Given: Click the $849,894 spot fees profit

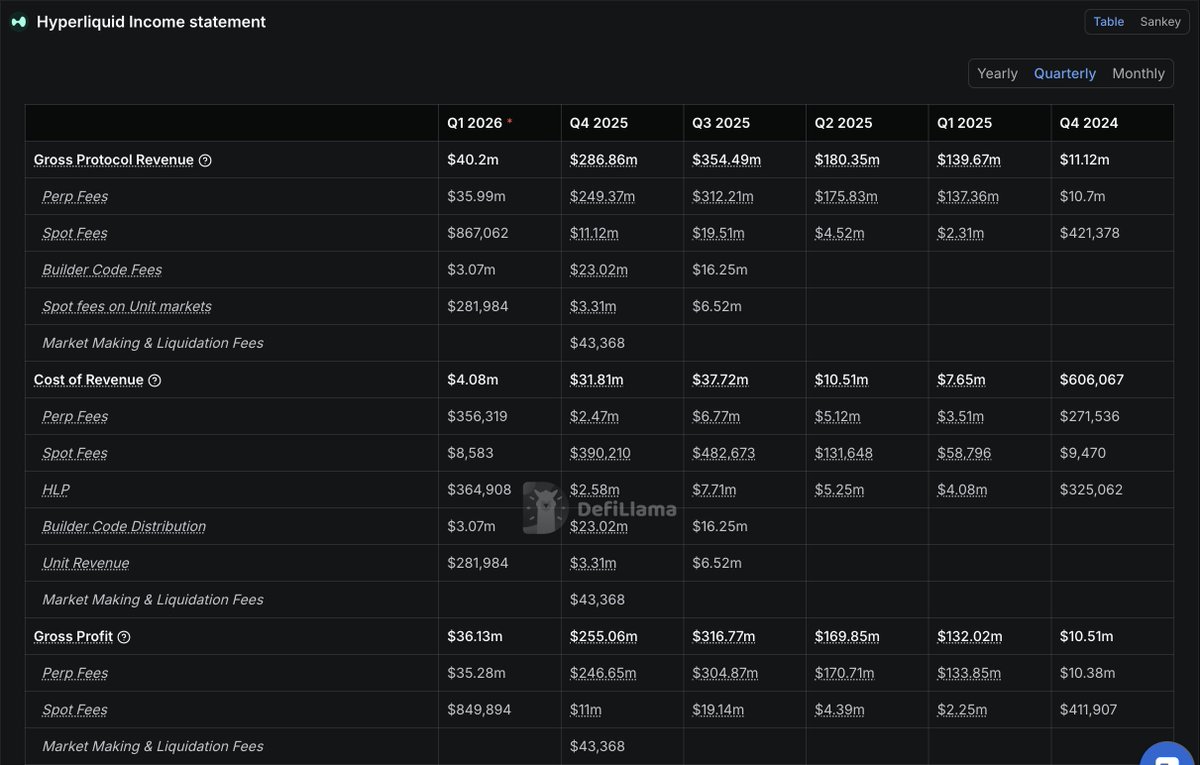Looking at the screenshot, I should (x=478, y=710).
